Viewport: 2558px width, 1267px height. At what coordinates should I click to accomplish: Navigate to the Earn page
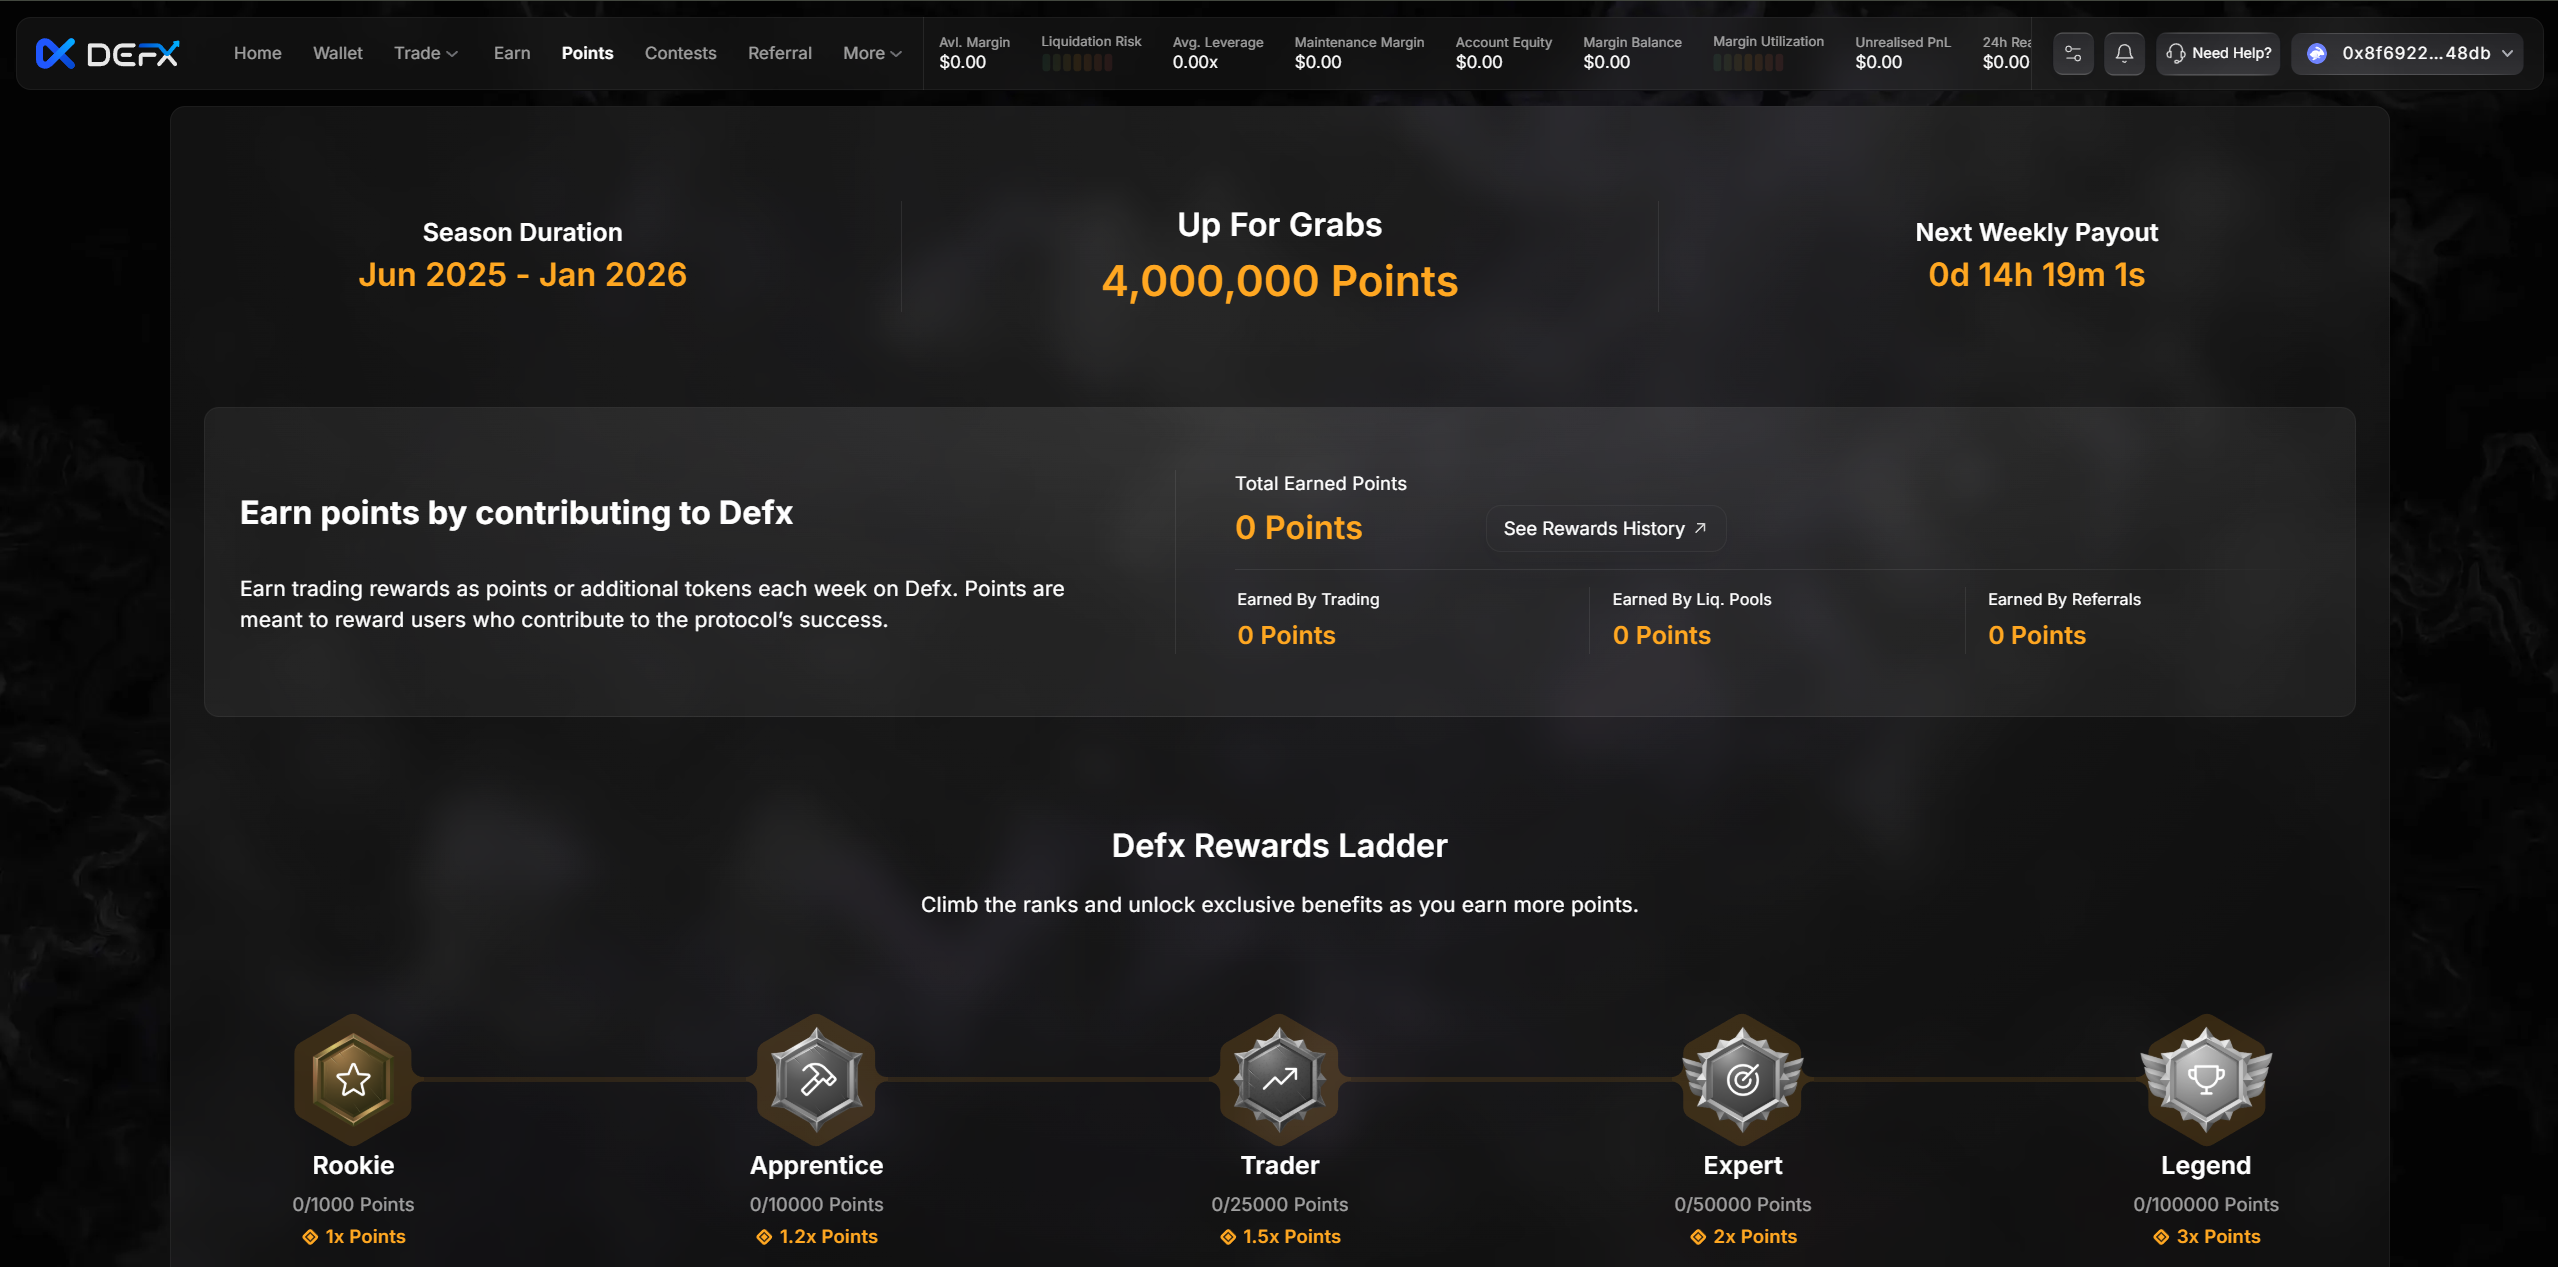point(512,53)
